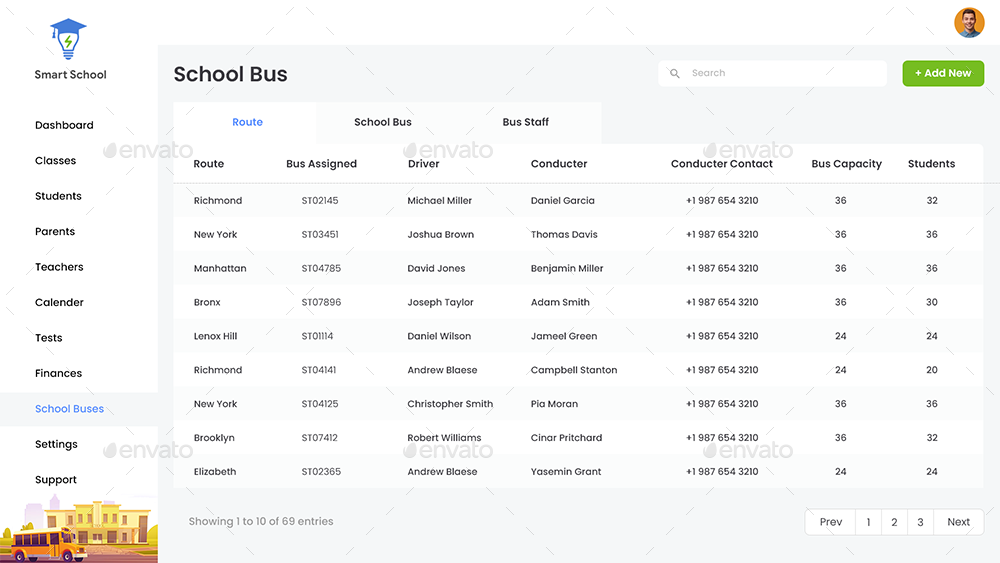This screenshot has height=563, width=1000.
Task: Jump to page 3
Action: pyautogui.click(x=920, y=522)
